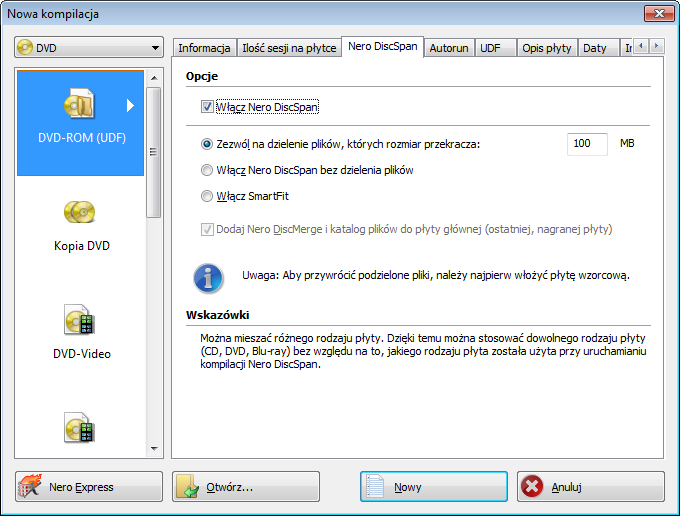Click the Nowy button
The width and height of the screenshot is (680, 516).
click(434, 487)
